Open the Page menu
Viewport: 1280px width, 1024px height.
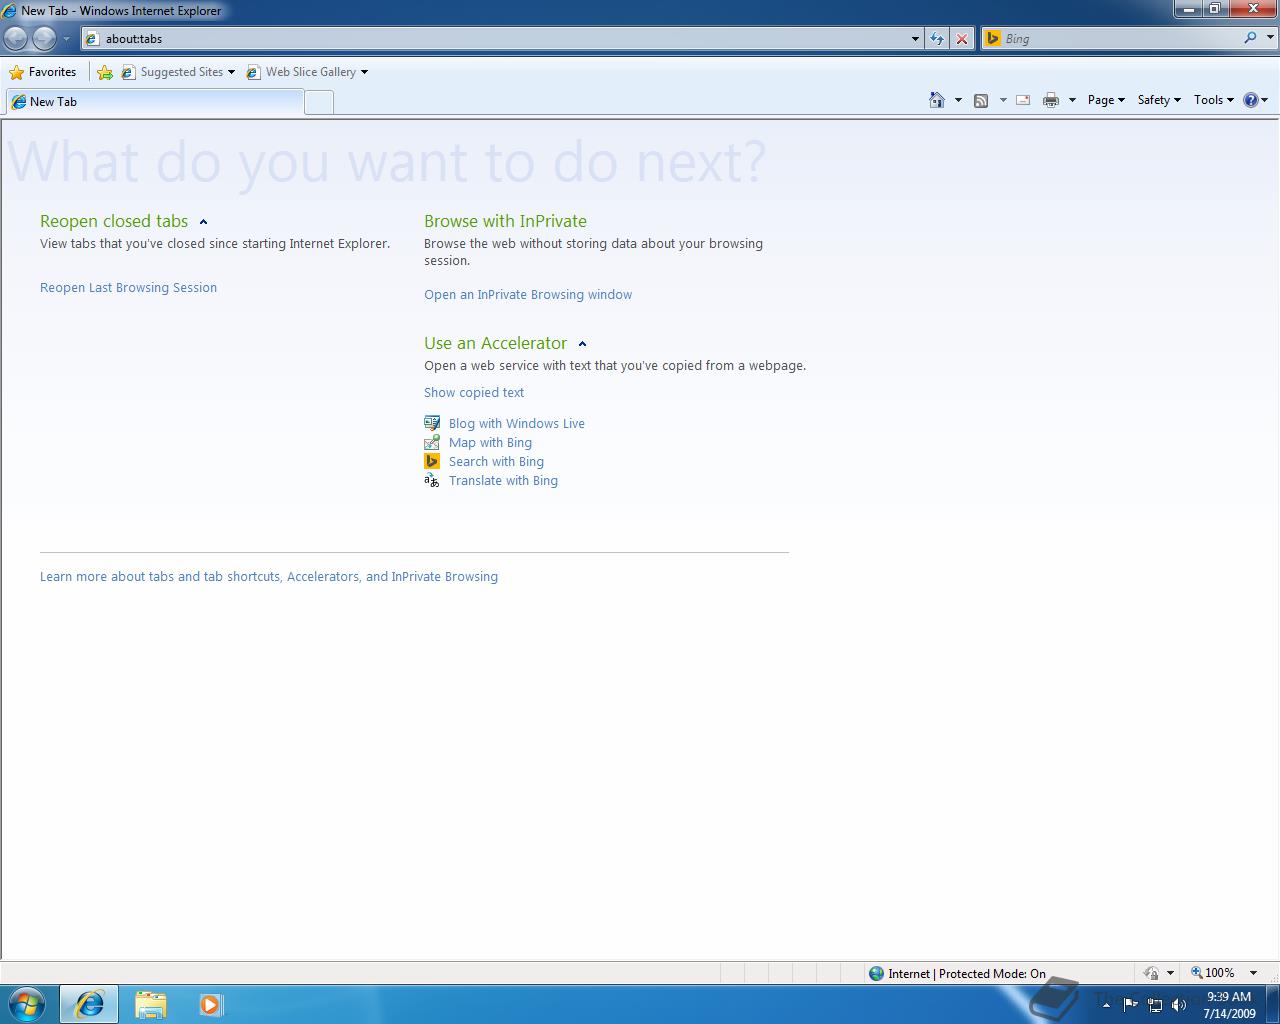coord(1106,100)
